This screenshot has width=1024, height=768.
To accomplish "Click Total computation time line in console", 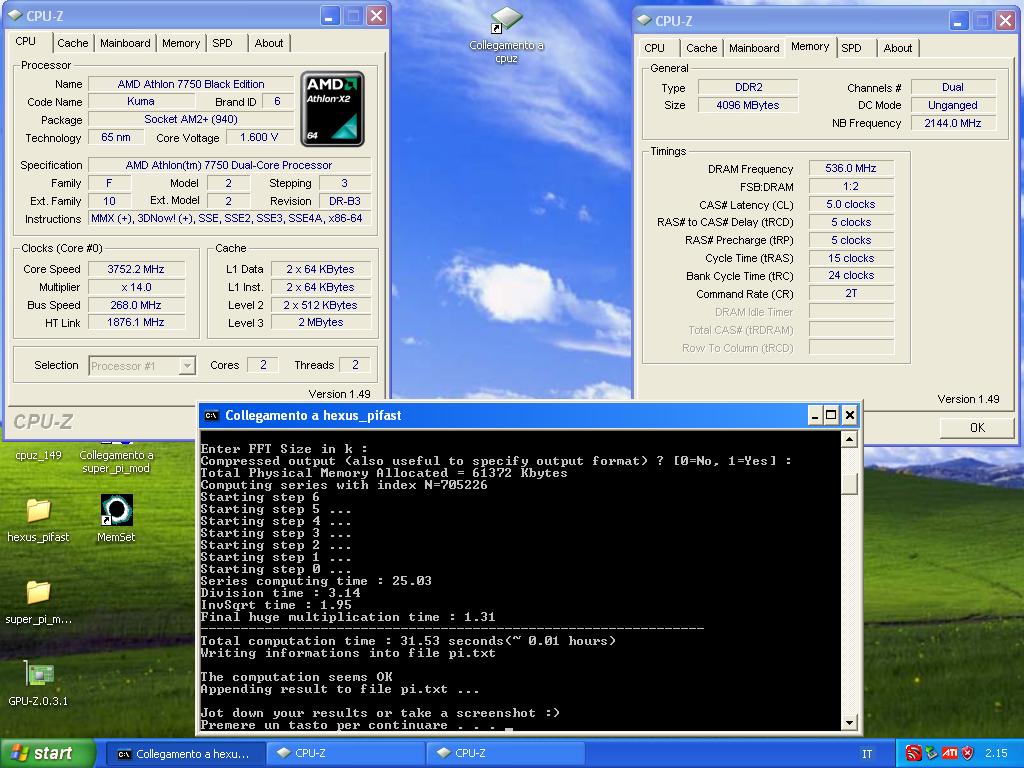I will coord(408,641).
